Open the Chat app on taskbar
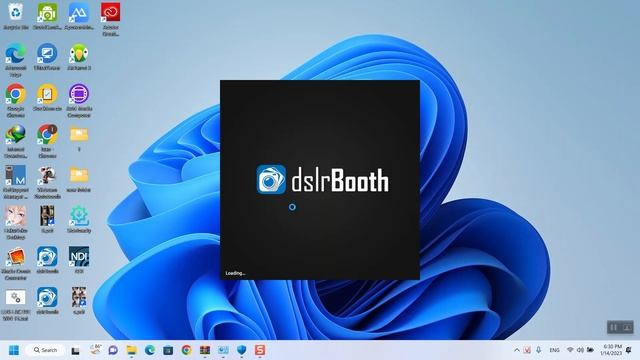 click(x=113, y=350)
